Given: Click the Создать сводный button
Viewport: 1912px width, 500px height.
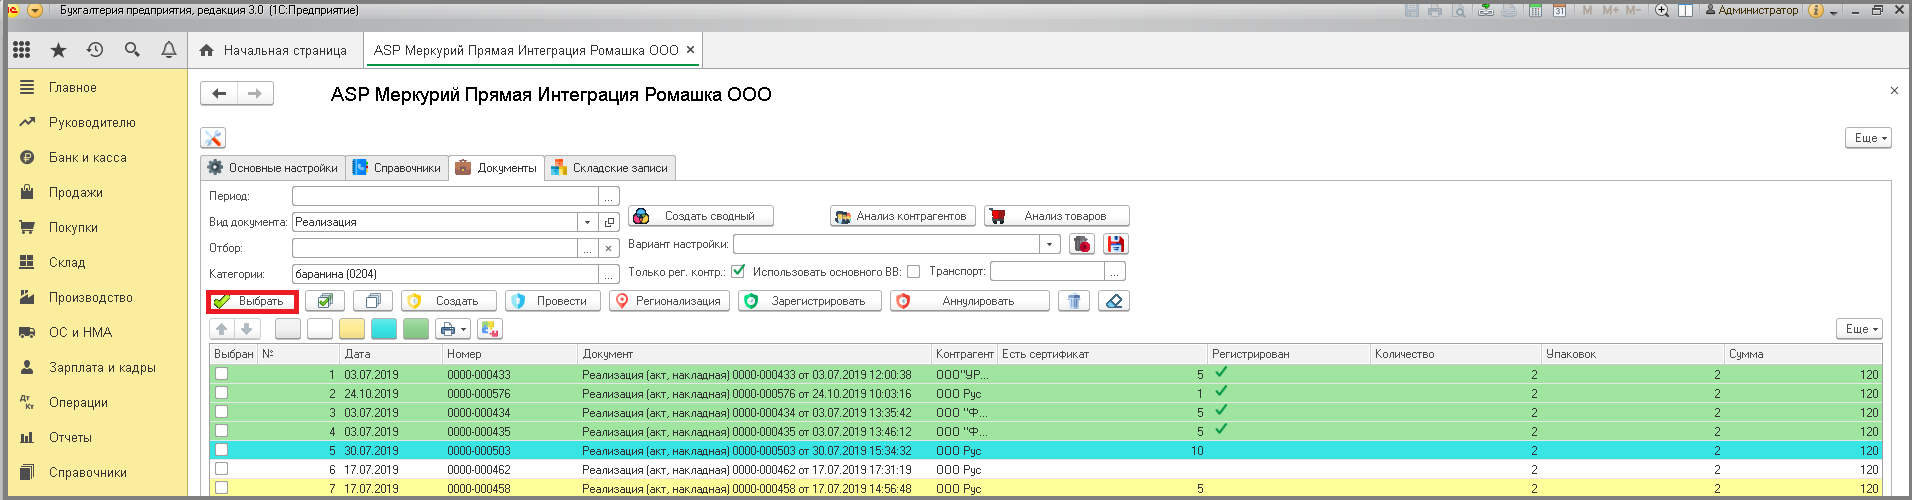Looking at the screenshot, I should 701,216.
